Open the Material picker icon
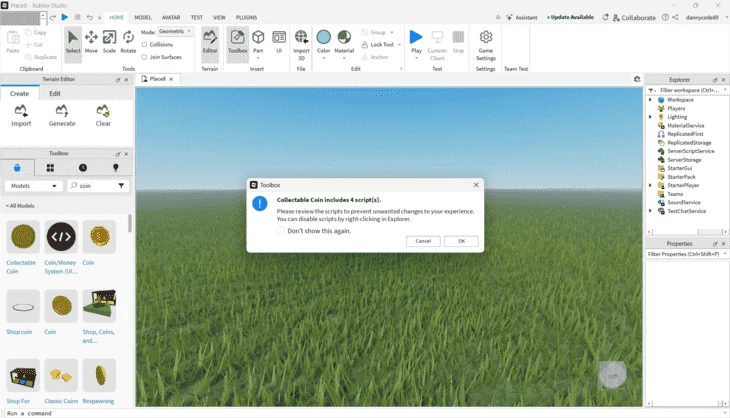The height and width of the screenshot is (418, 730). point(344,37)
